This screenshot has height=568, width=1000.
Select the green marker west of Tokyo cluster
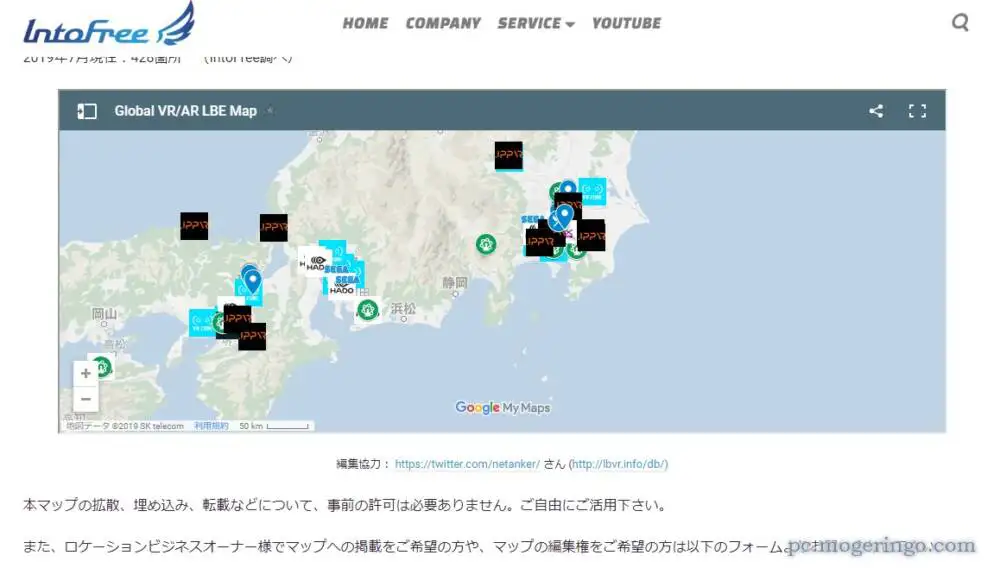[x=486, y=244]
